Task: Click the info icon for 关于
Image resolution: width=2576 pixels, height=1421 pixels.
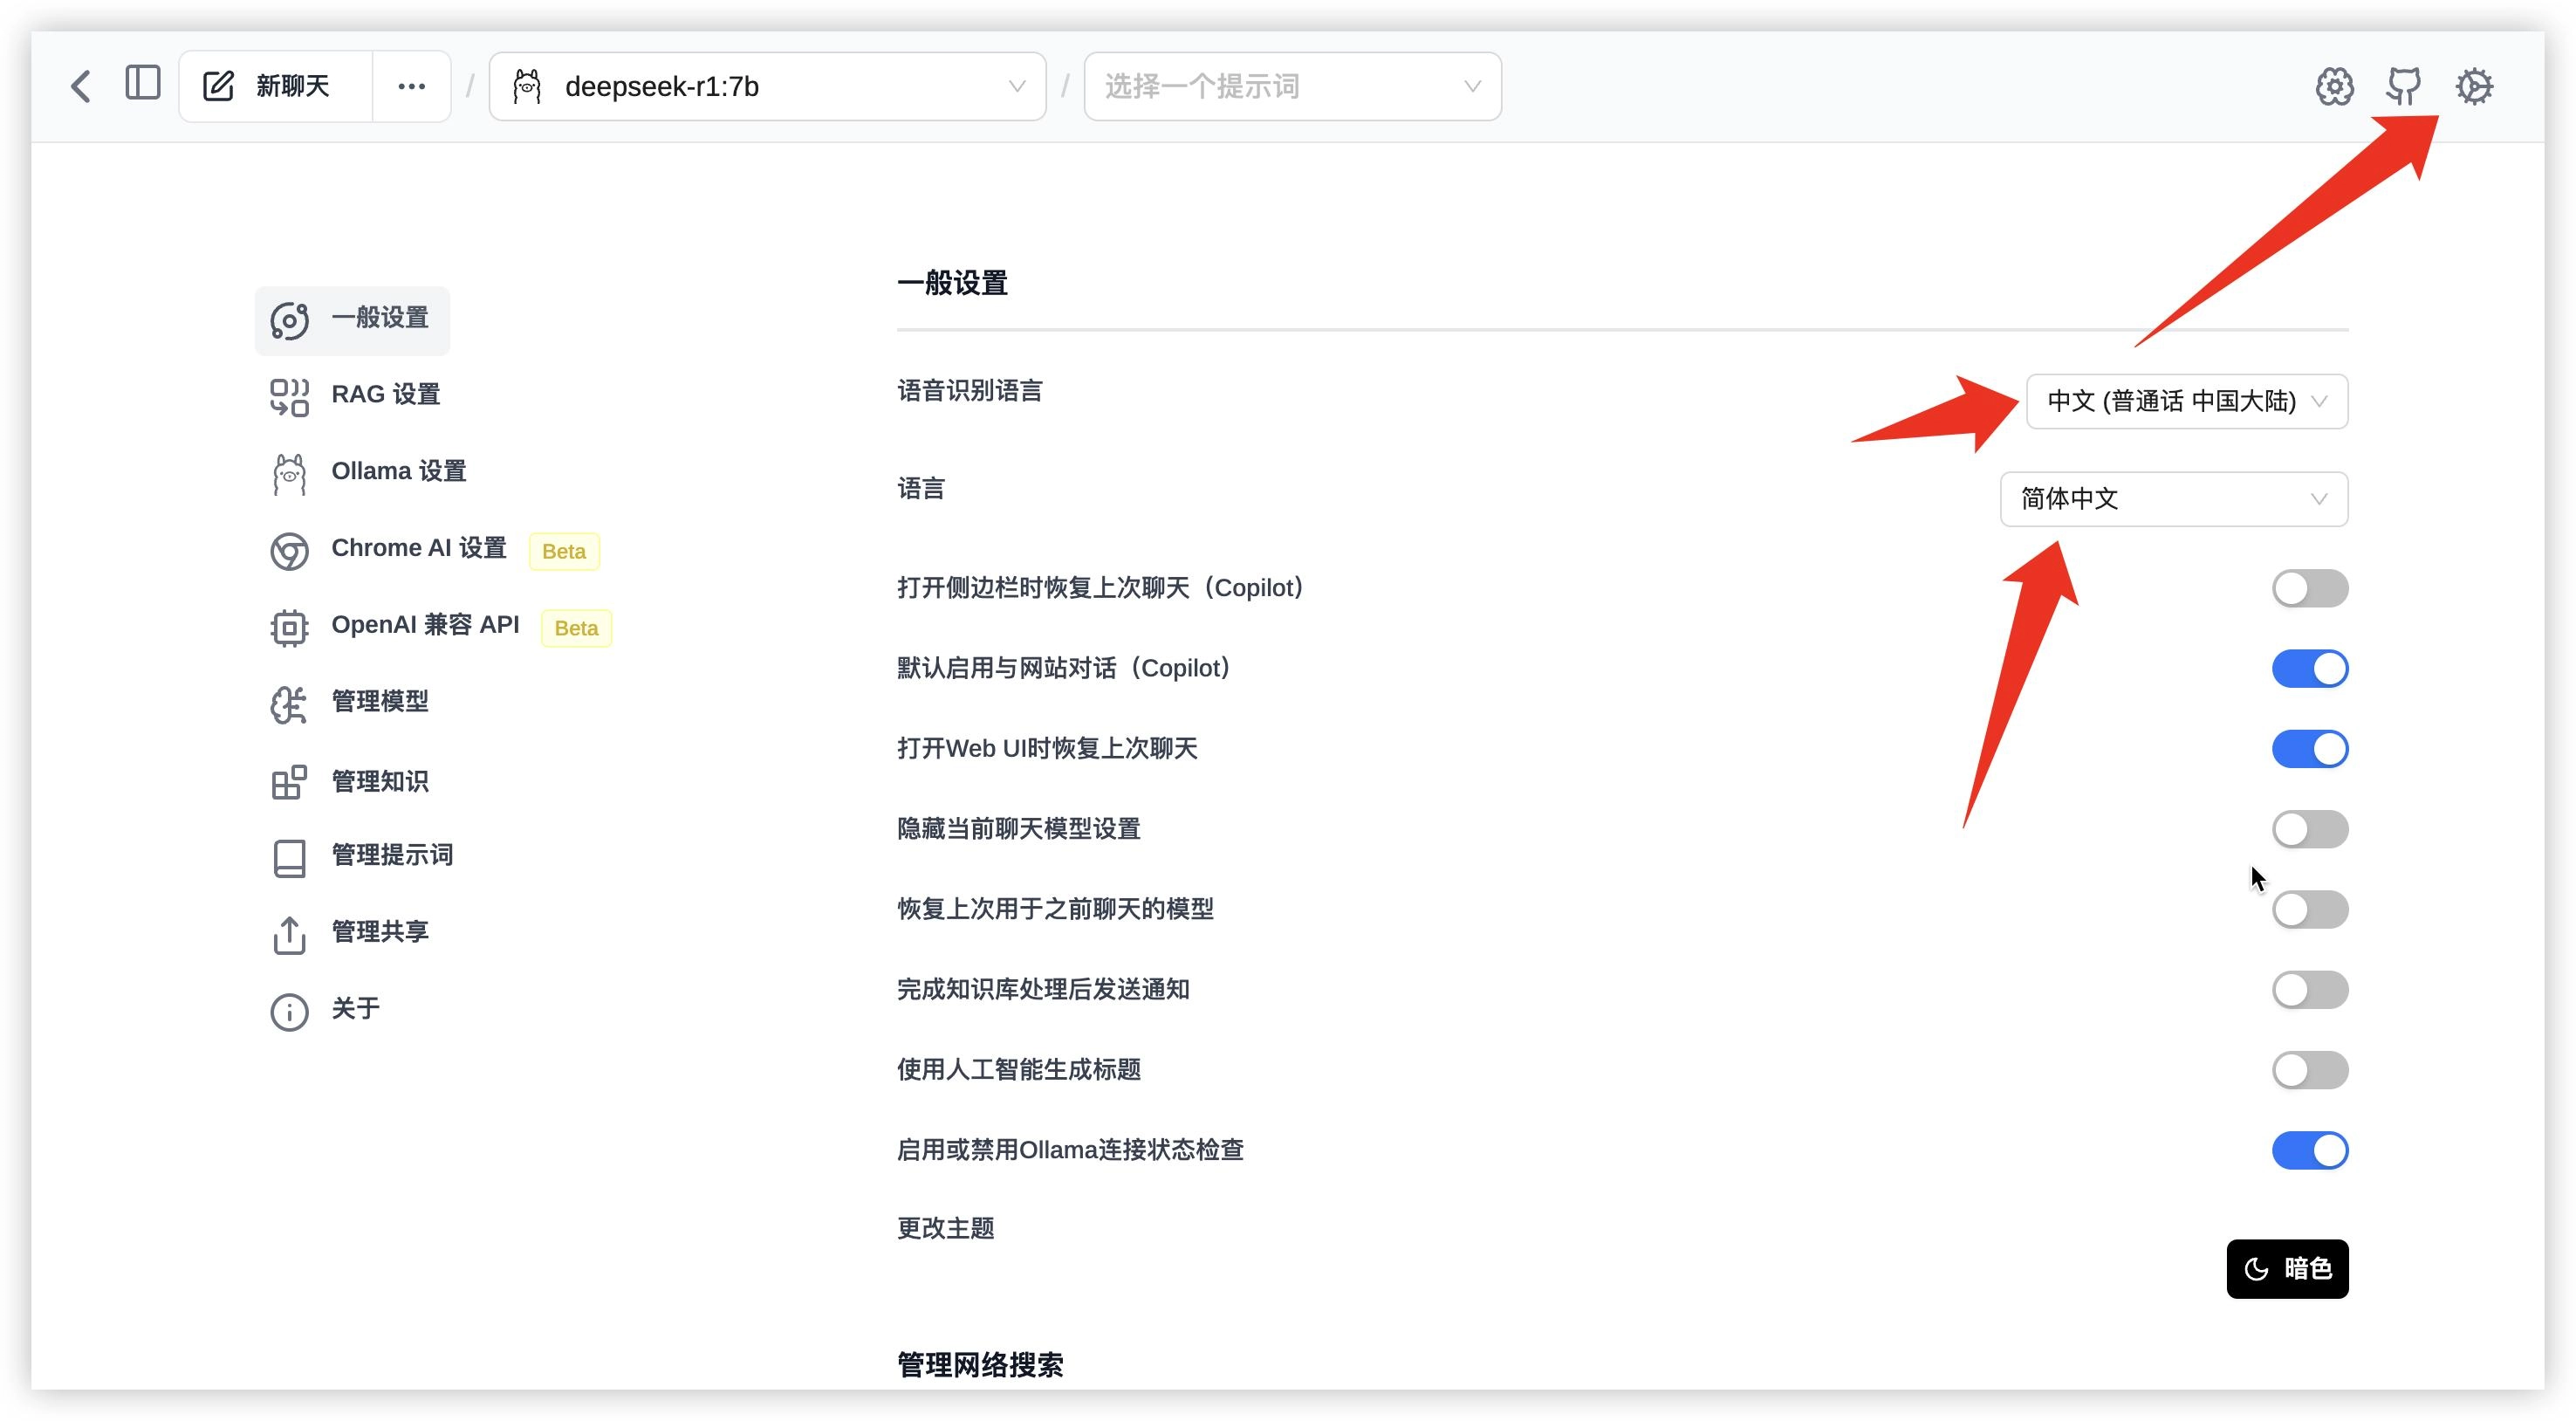Action: [x=289, y=1012]
